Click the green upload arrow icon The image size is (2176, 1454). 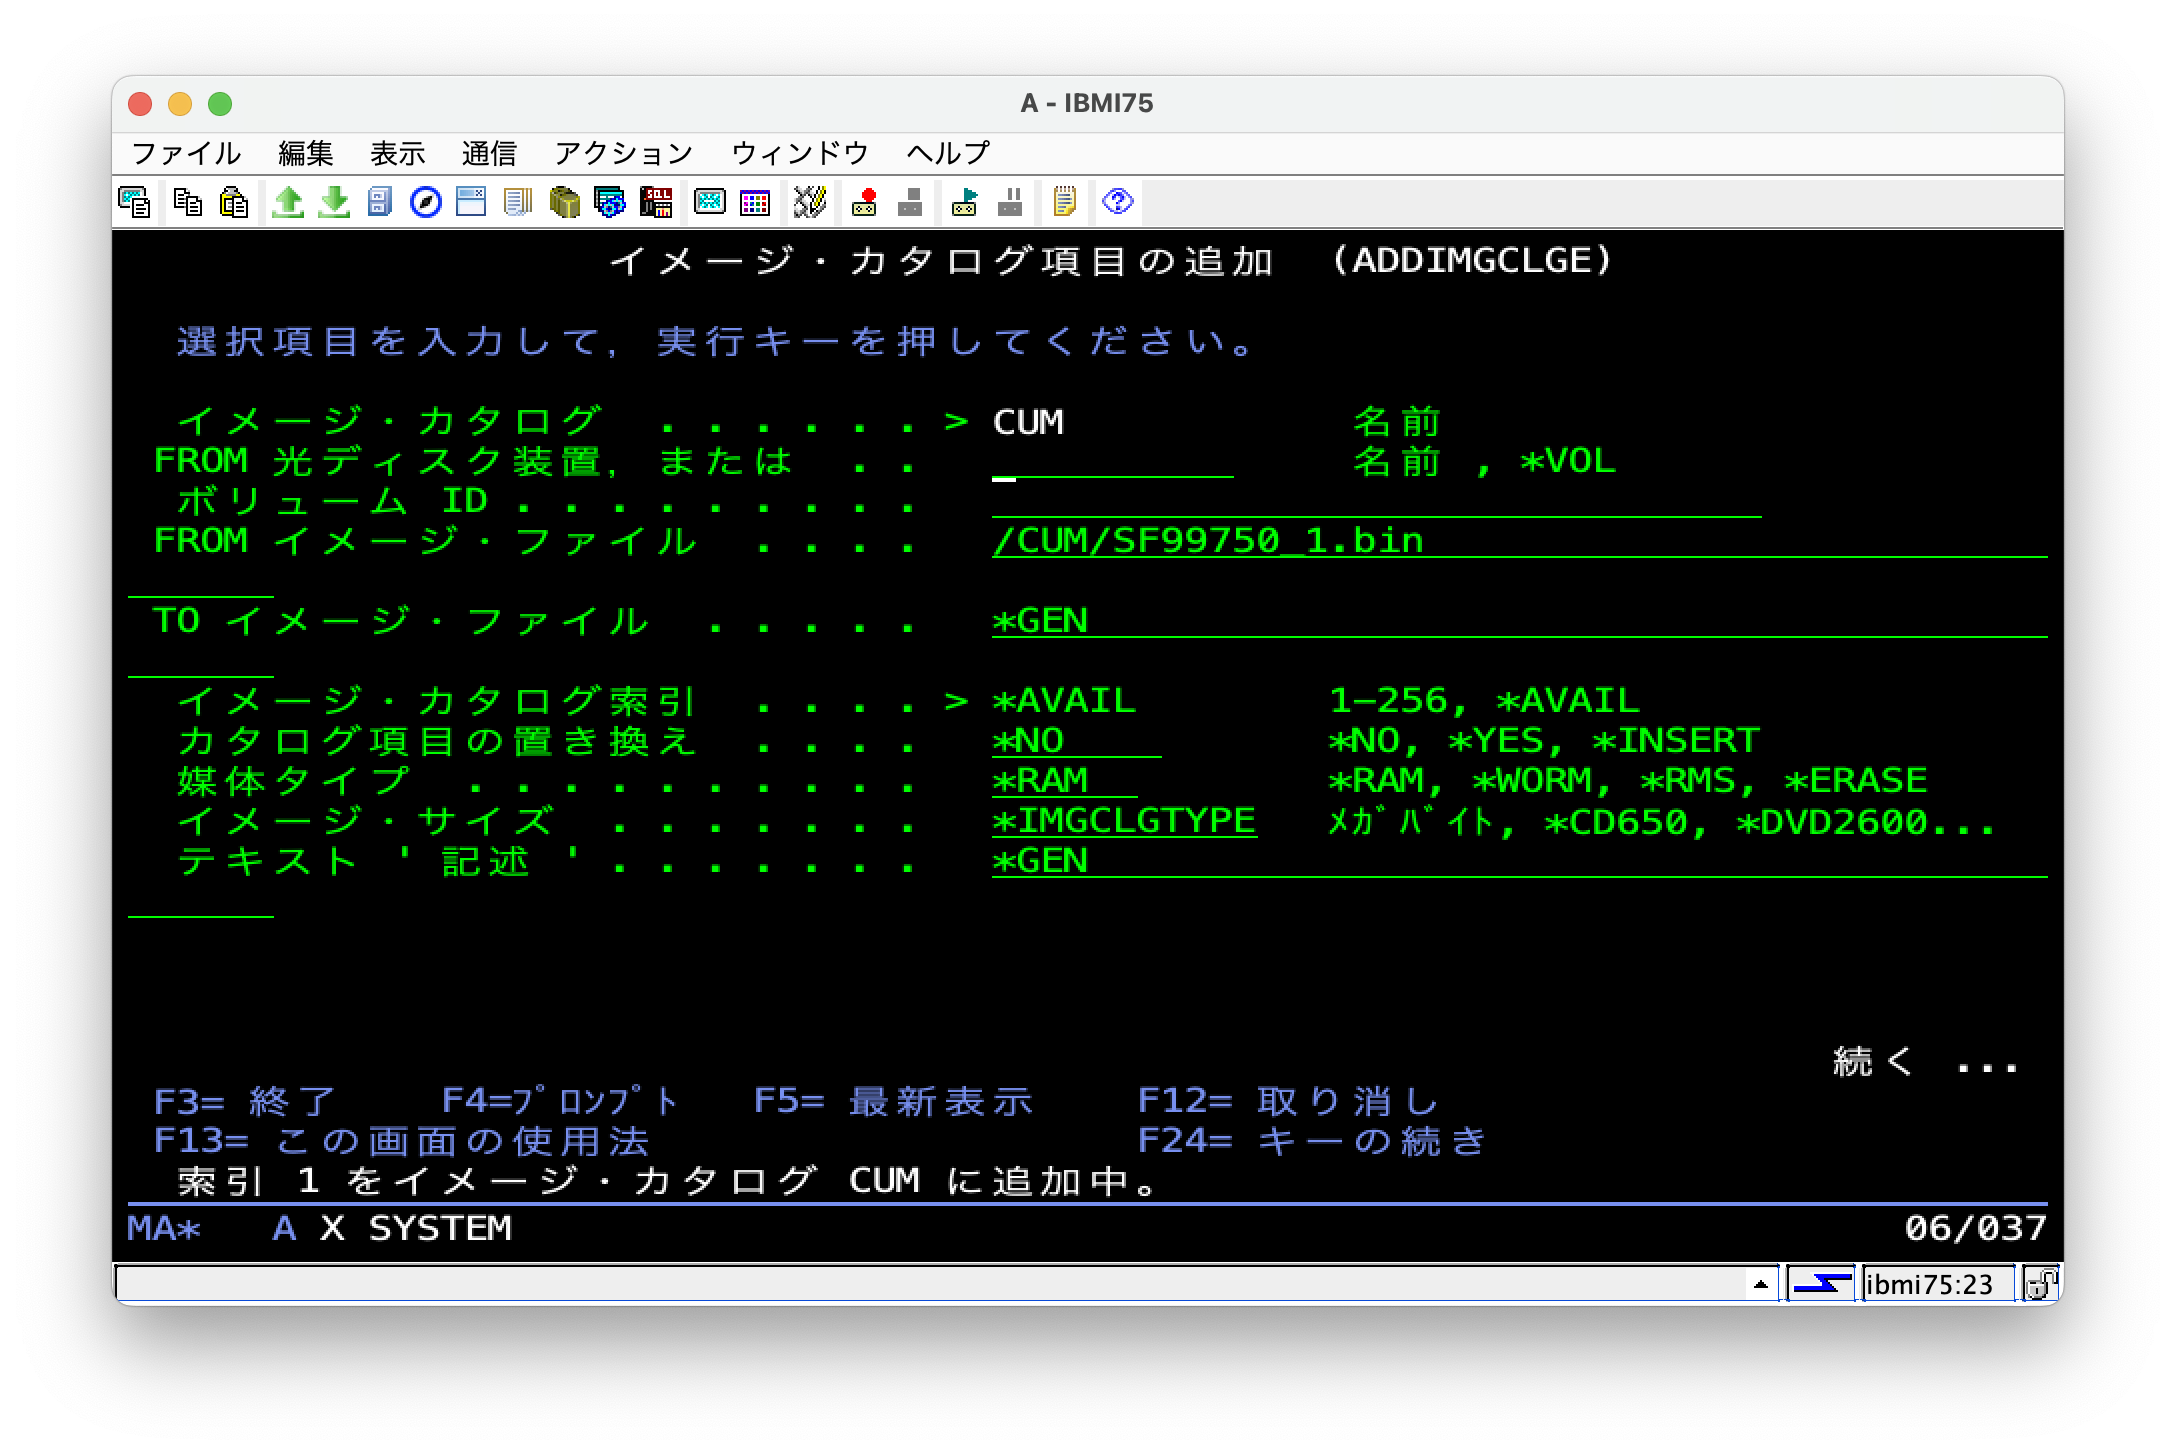(288, 203)
